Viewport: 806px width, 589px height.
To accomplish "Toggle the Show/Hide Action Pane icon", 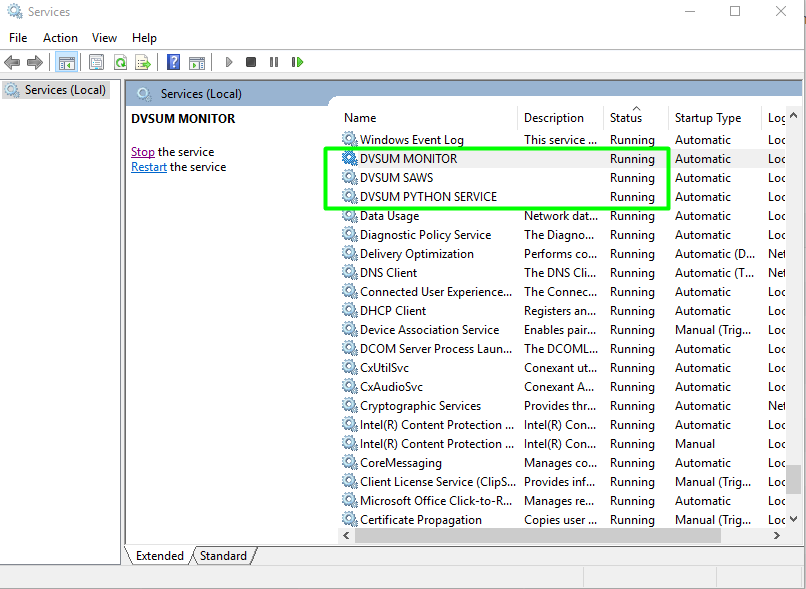I will [x=197, y=63].
